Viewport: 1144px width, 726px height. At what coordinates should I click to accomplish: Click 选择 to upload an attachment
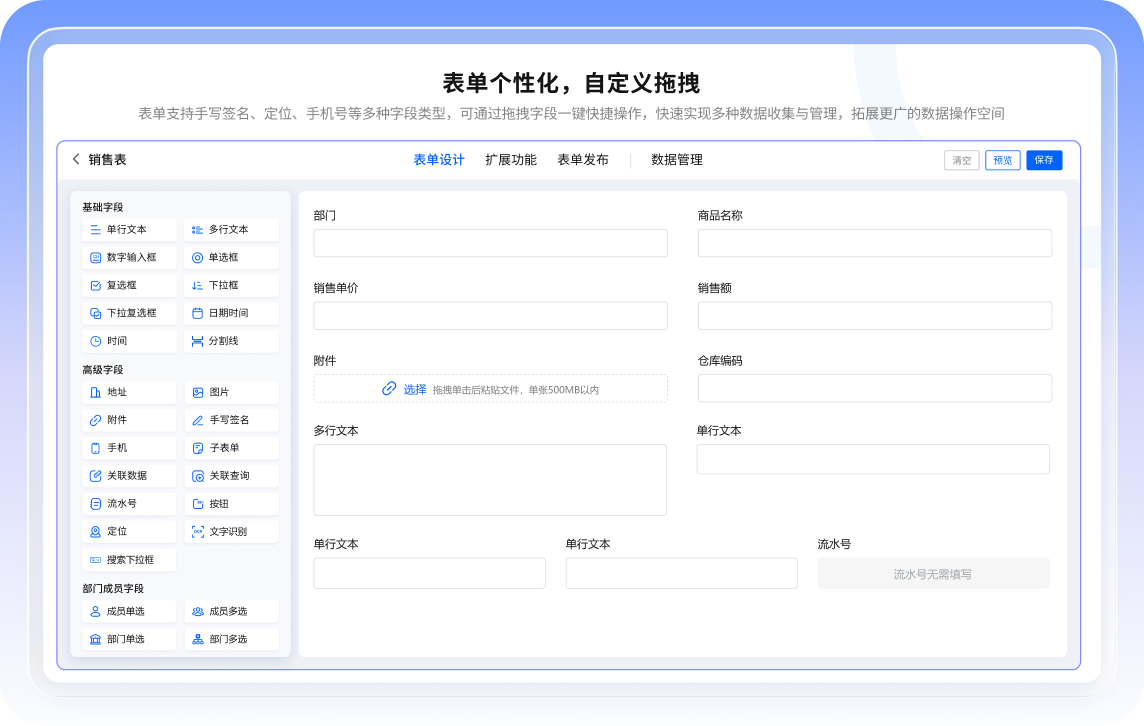coord(414,388)
